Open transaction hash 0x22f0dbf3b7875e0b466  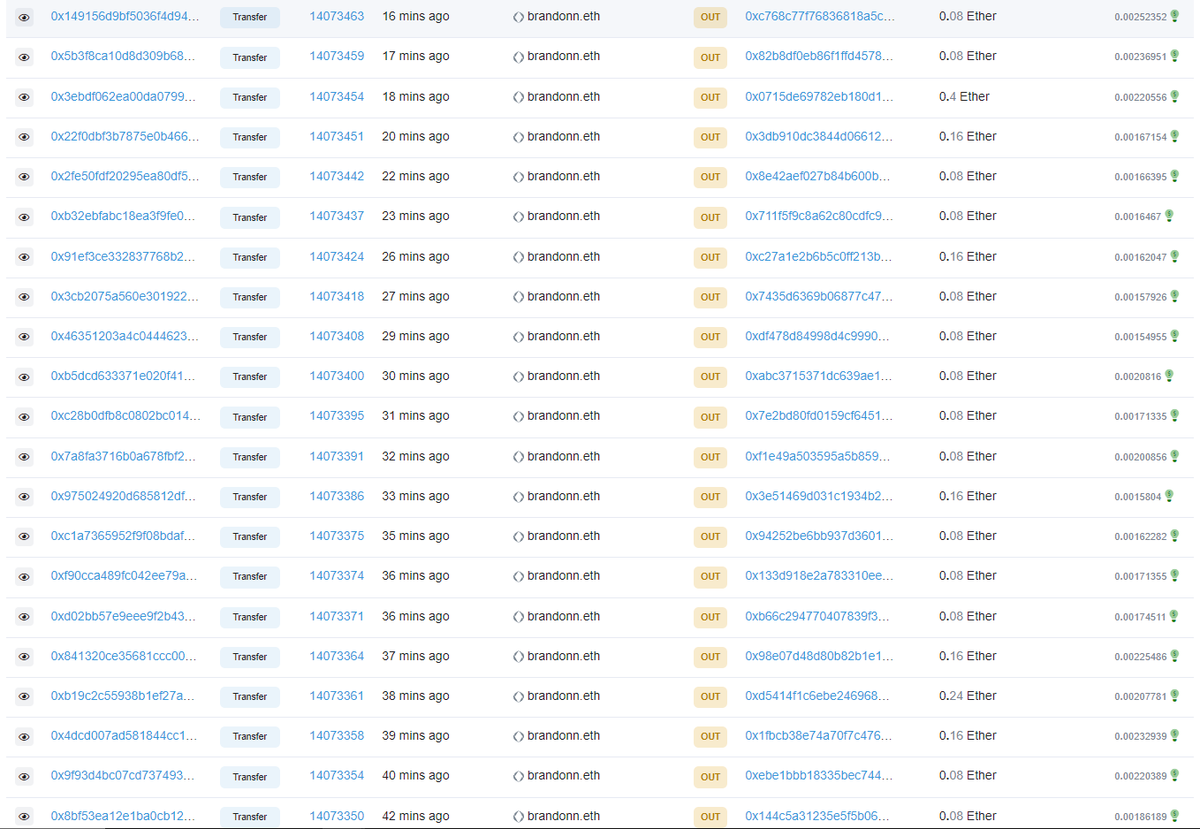(124, 137)
